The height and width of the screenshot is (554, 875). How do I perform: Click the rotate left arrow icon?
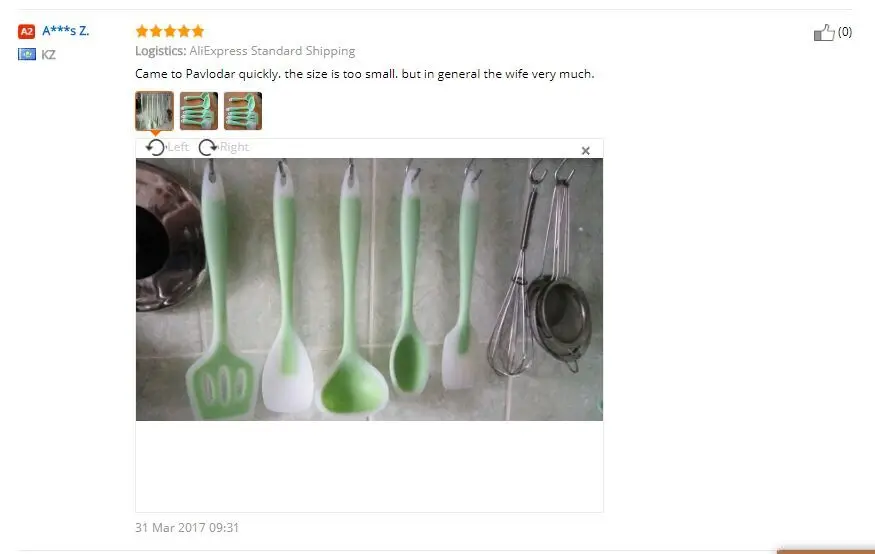click(155, 147)
